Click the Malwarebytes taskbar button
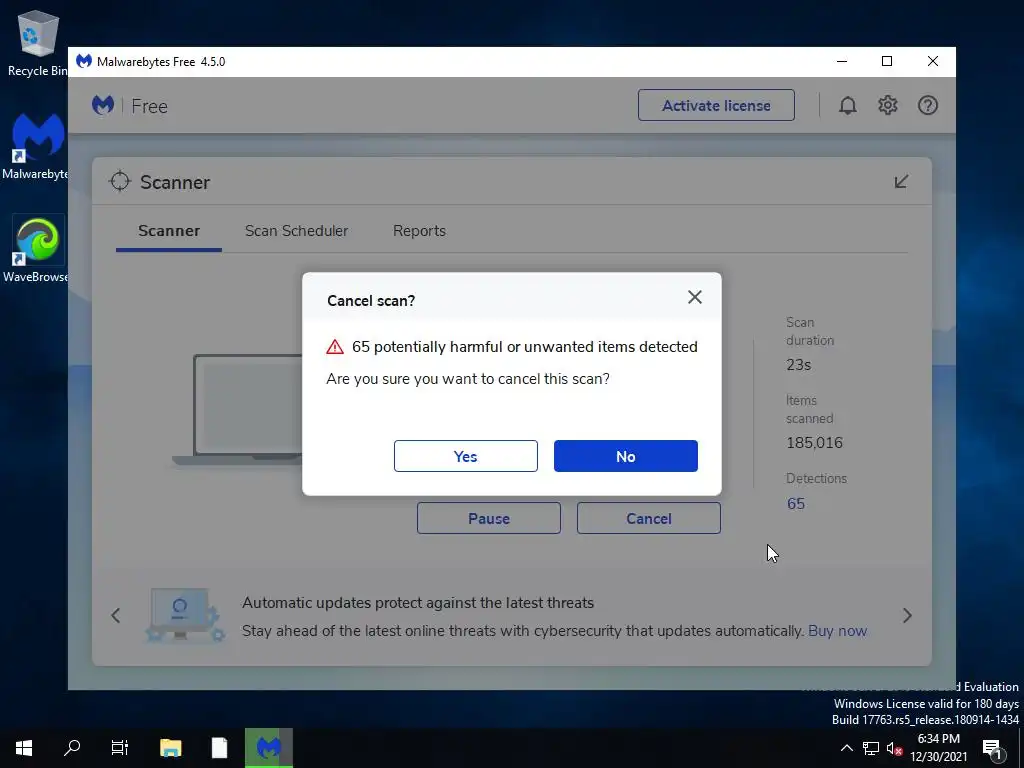Viewport: 1024px width, 768px height. coord(268,748)
